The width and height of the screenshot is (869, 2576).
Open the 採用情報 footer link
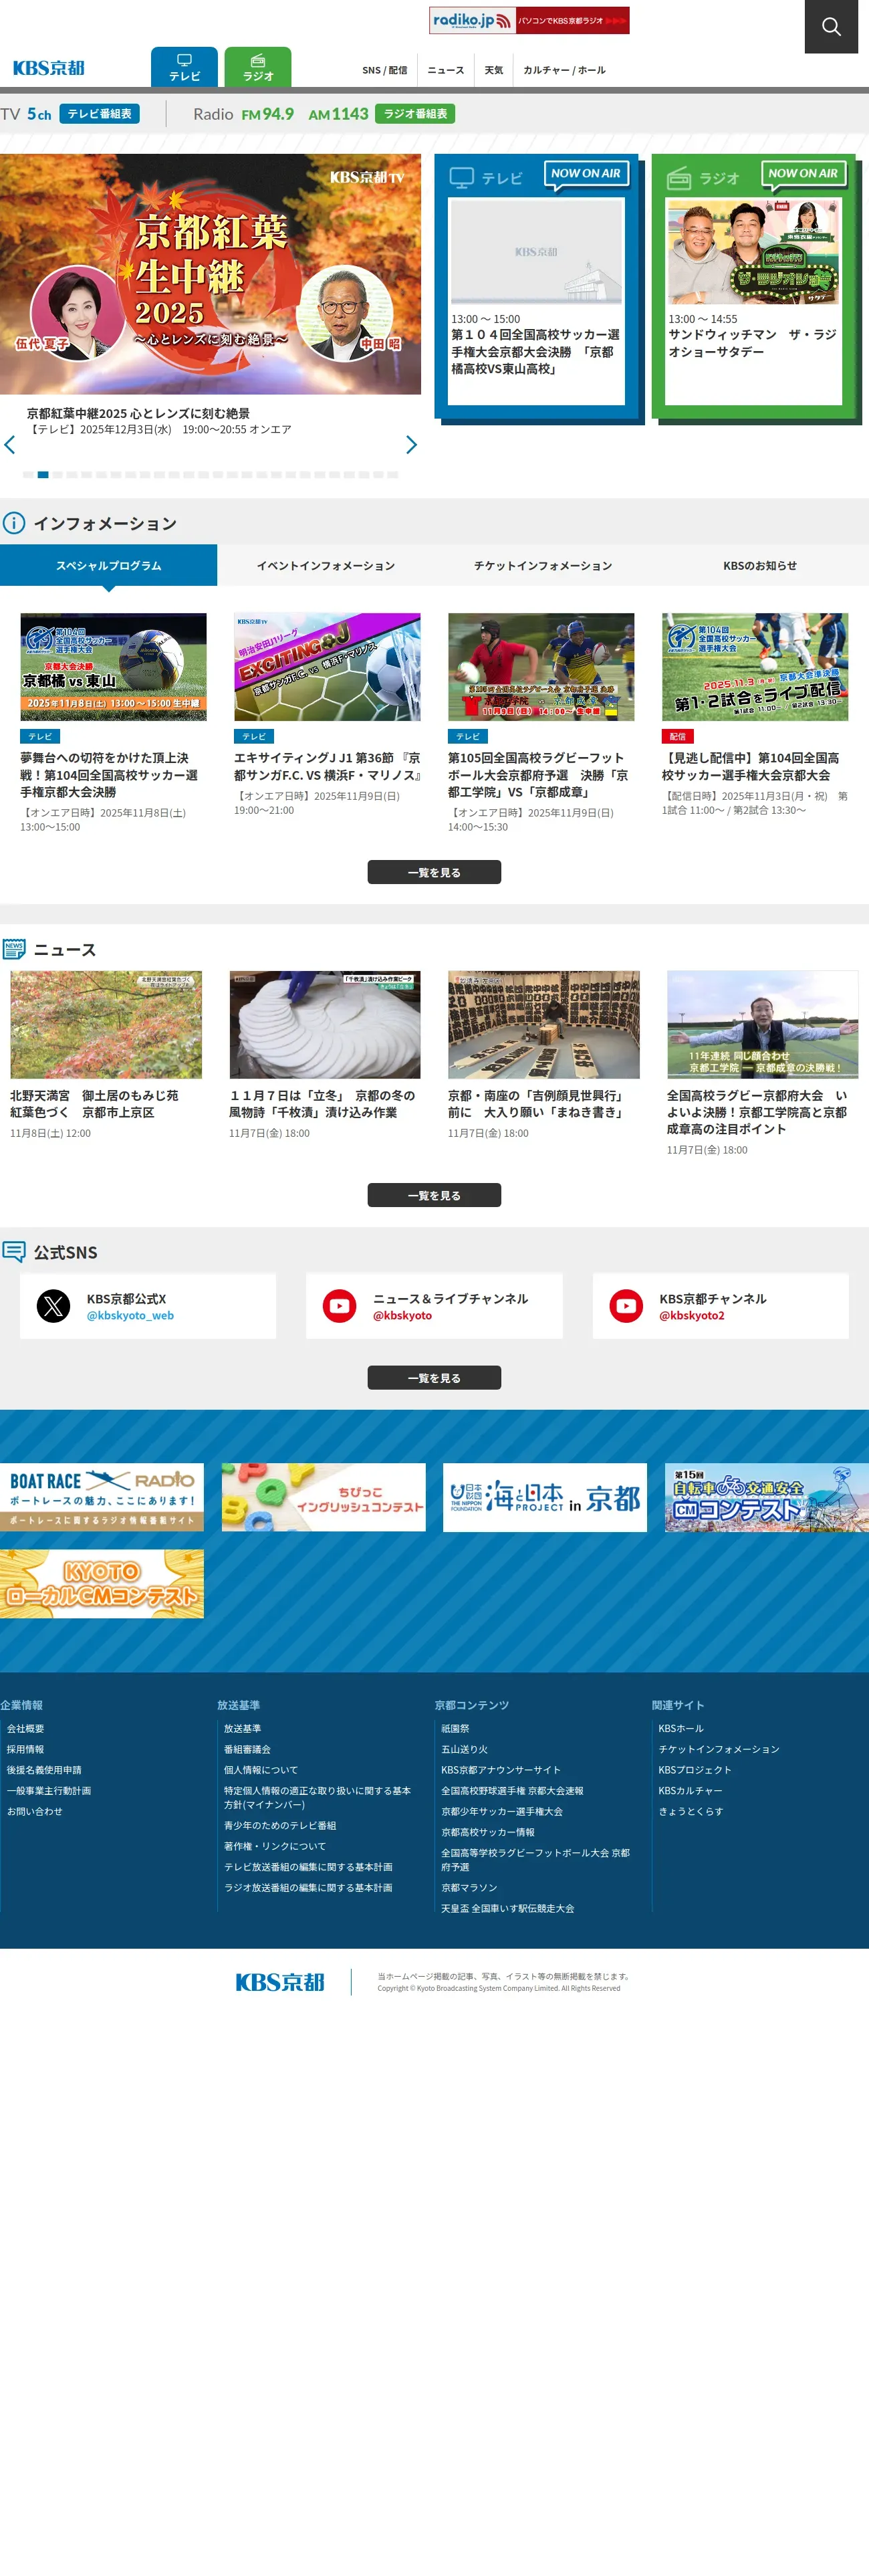coord(25,1749)
